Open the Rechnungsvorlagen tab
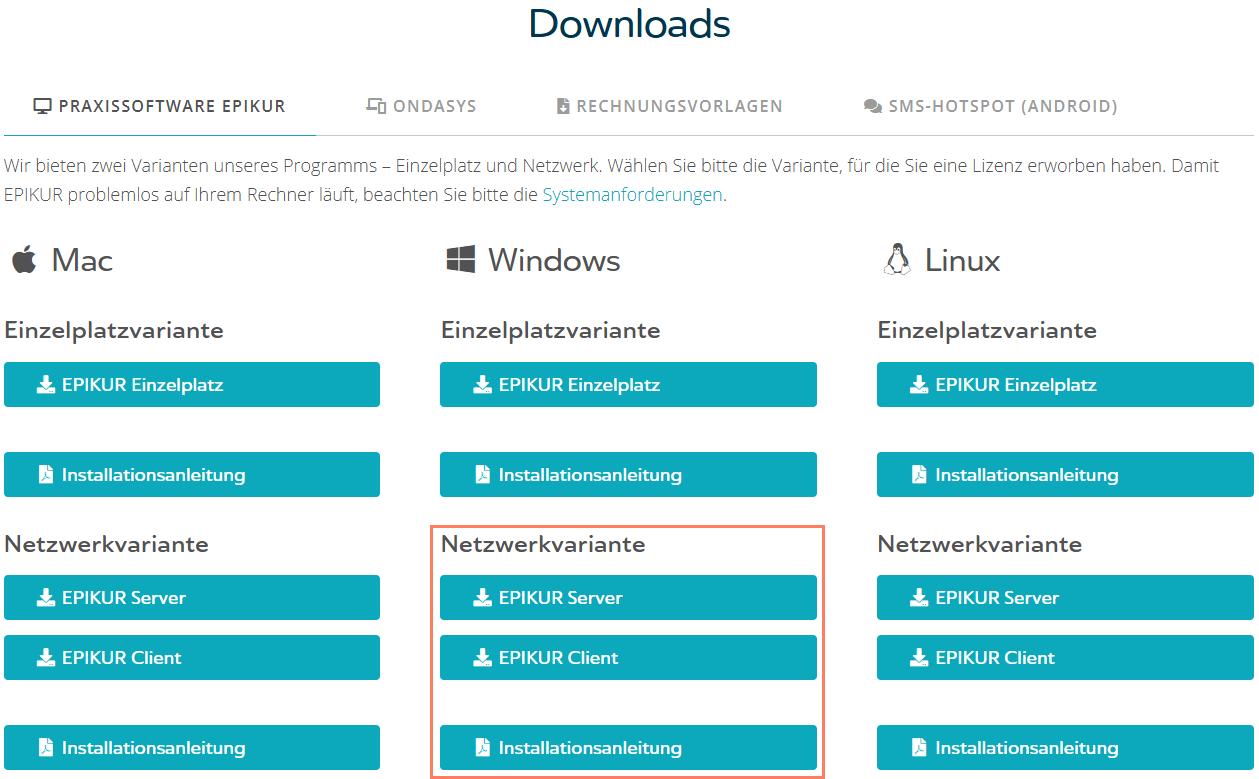Image resolution: width=1259 pixels, height=779 pixels. coord(669,106)
